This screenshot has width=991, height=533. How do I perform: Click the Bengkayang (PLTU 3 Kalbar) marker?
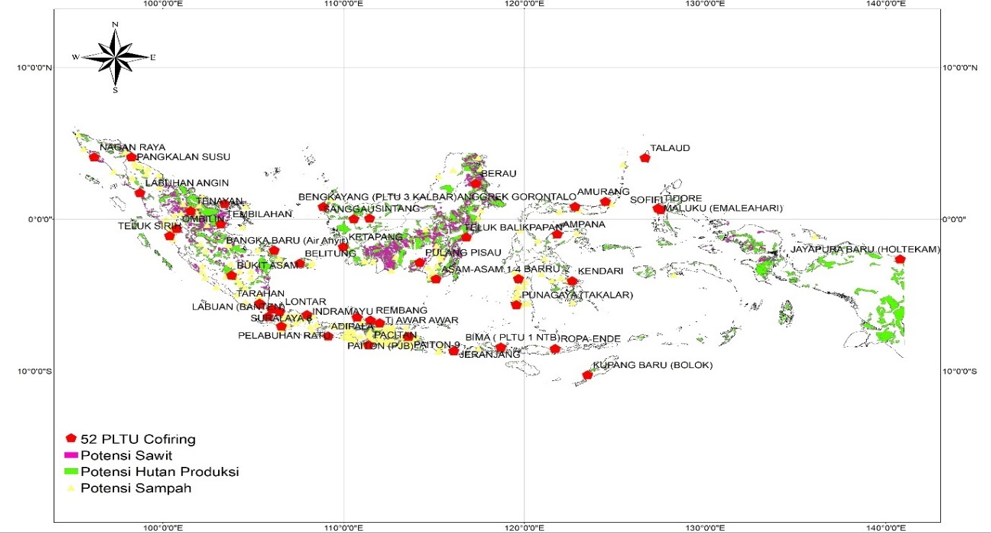[323, 207]
